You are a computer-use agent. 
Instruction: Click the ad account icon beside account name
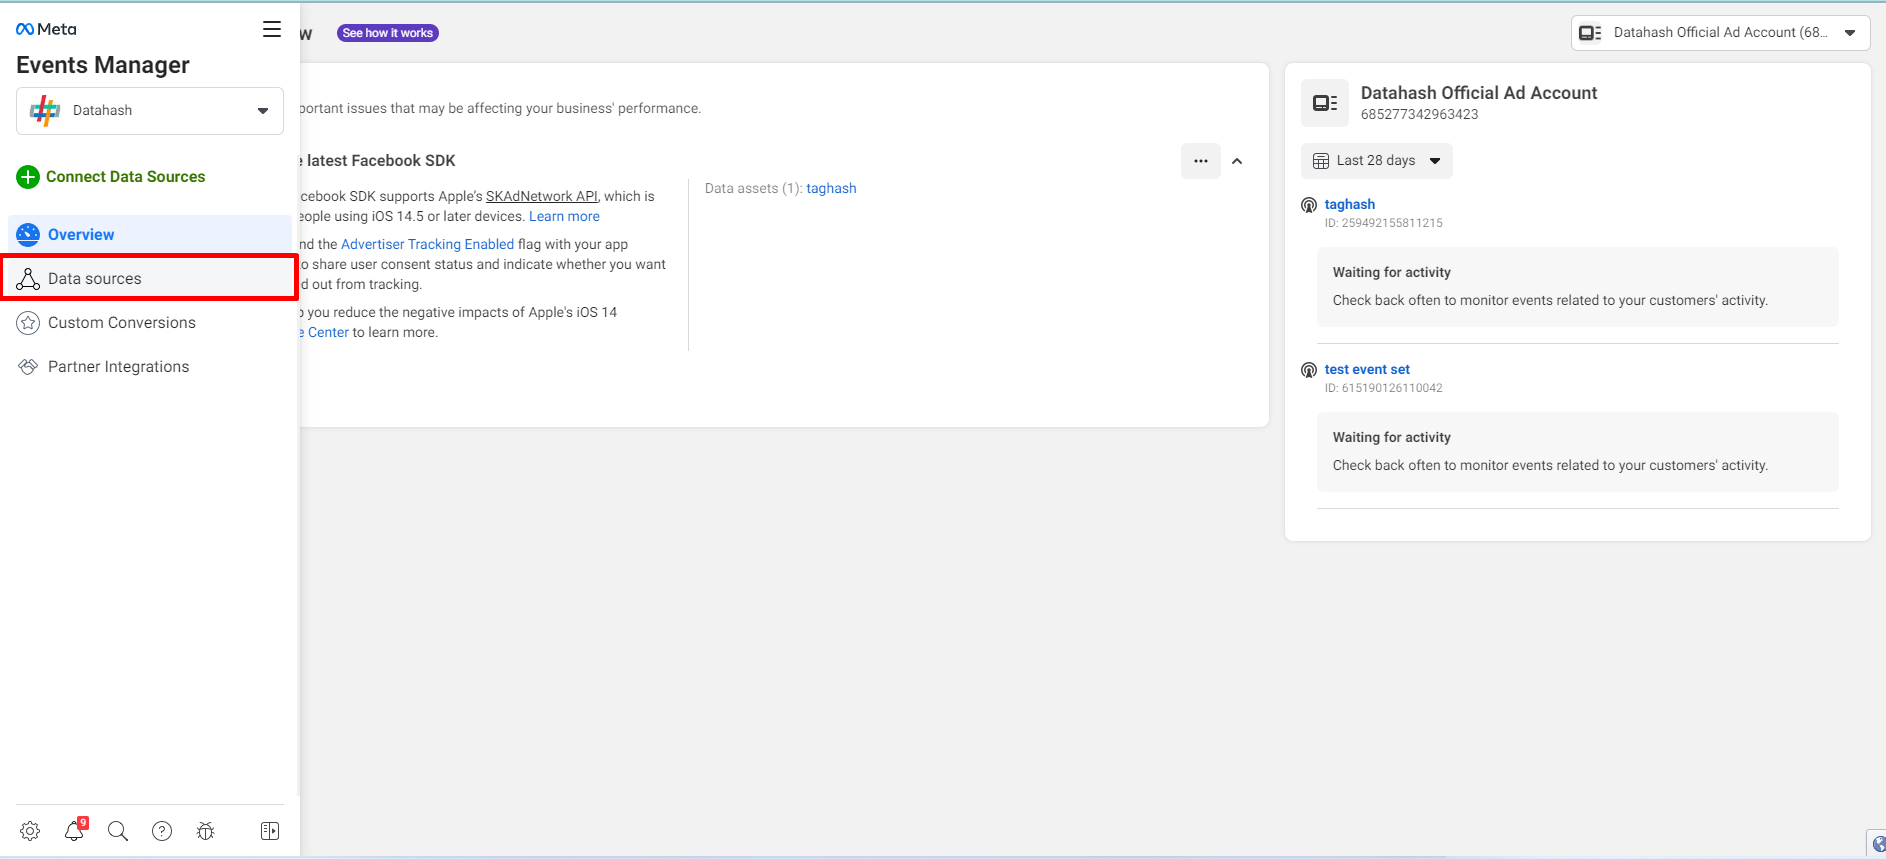click(1325, 103)
